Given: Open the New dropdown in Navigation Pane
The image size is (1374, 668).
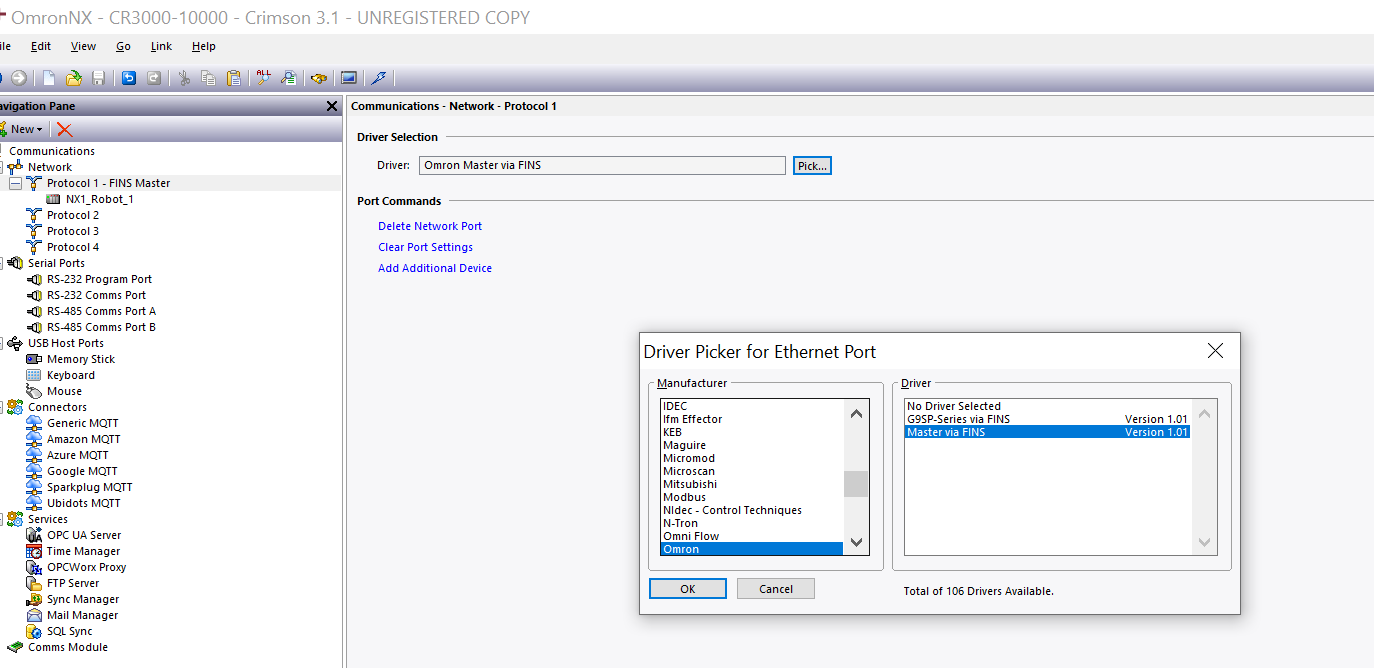Looking at the screenshot, I should coord(22,129).
